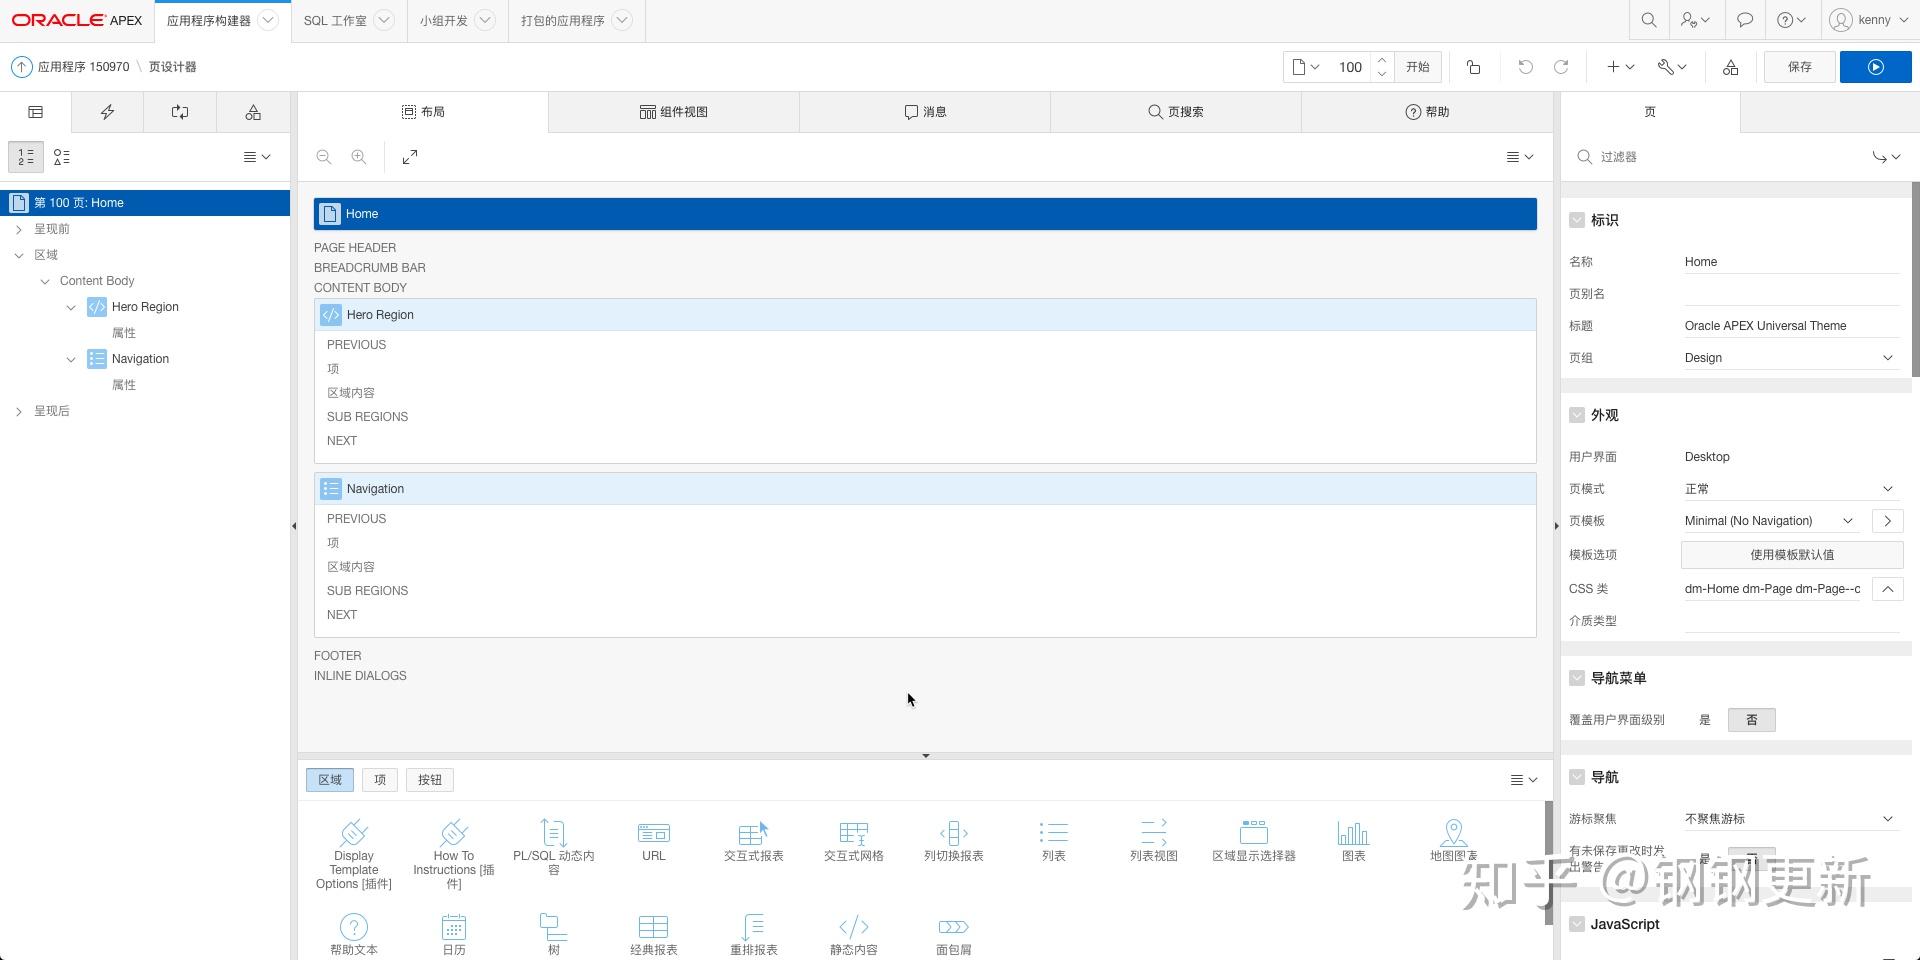Click the 使用模板默认值 button
1920x960 pixels.
point(1791,554)
